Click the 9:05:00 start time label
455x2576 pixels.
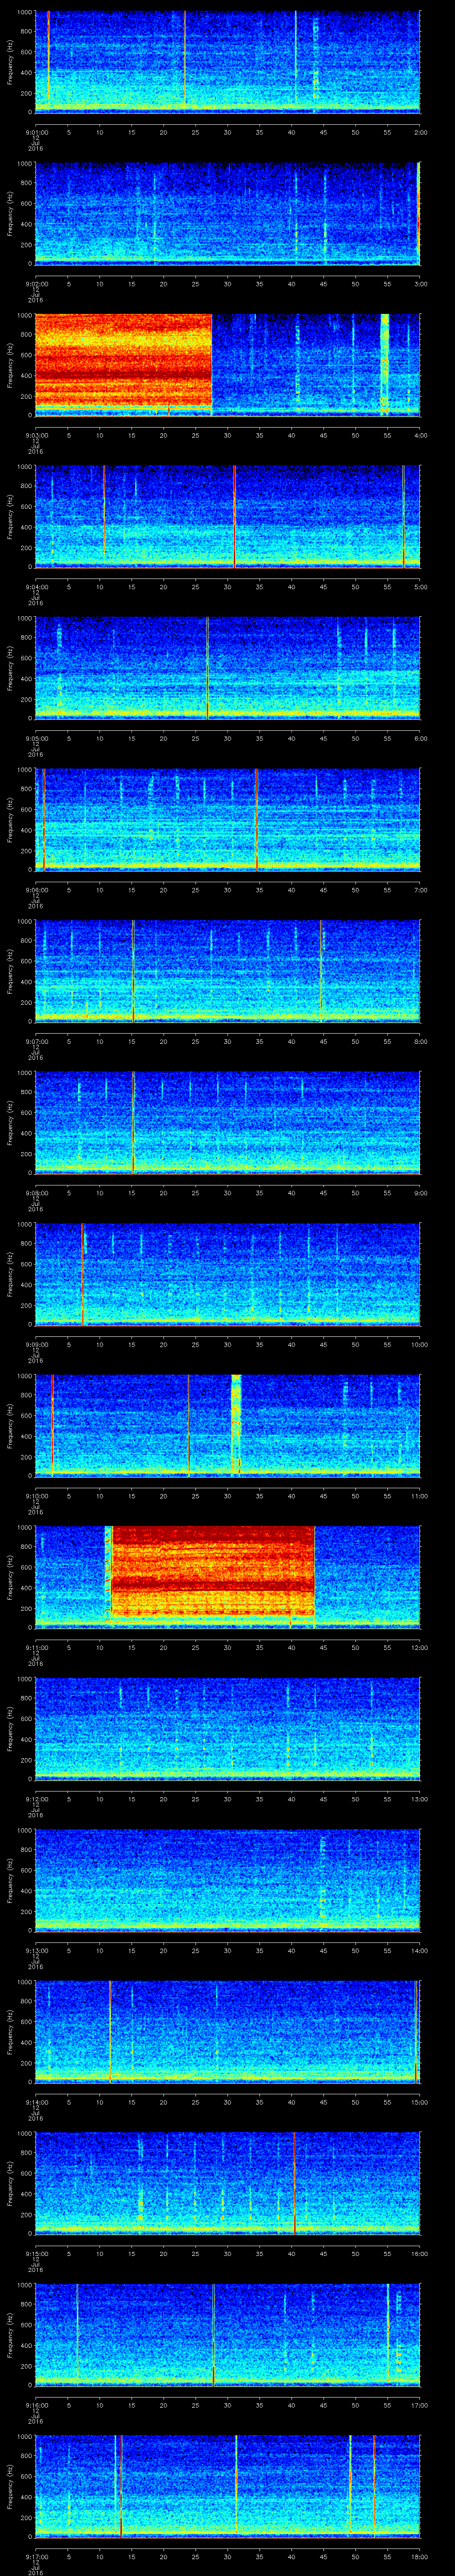pos(37,738)
